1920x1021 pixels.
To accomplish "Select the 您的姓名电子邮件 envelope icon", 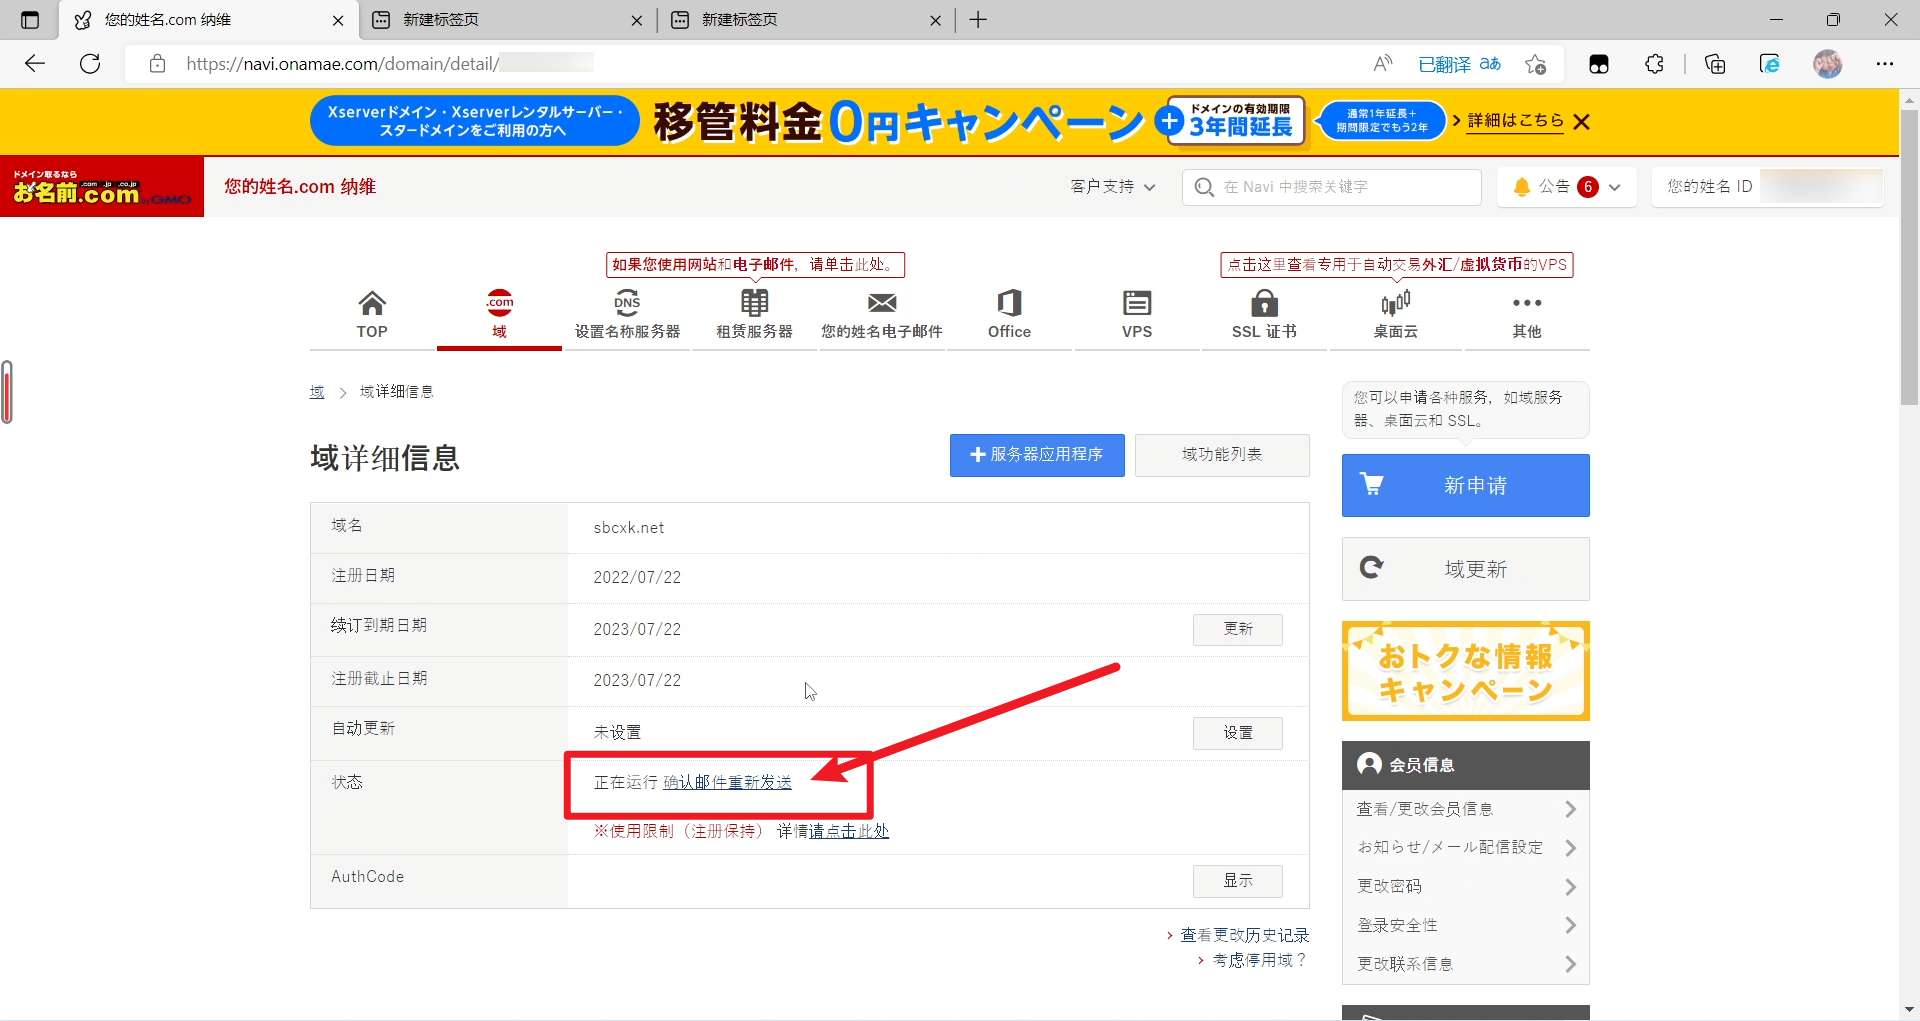I will point(881,305).
